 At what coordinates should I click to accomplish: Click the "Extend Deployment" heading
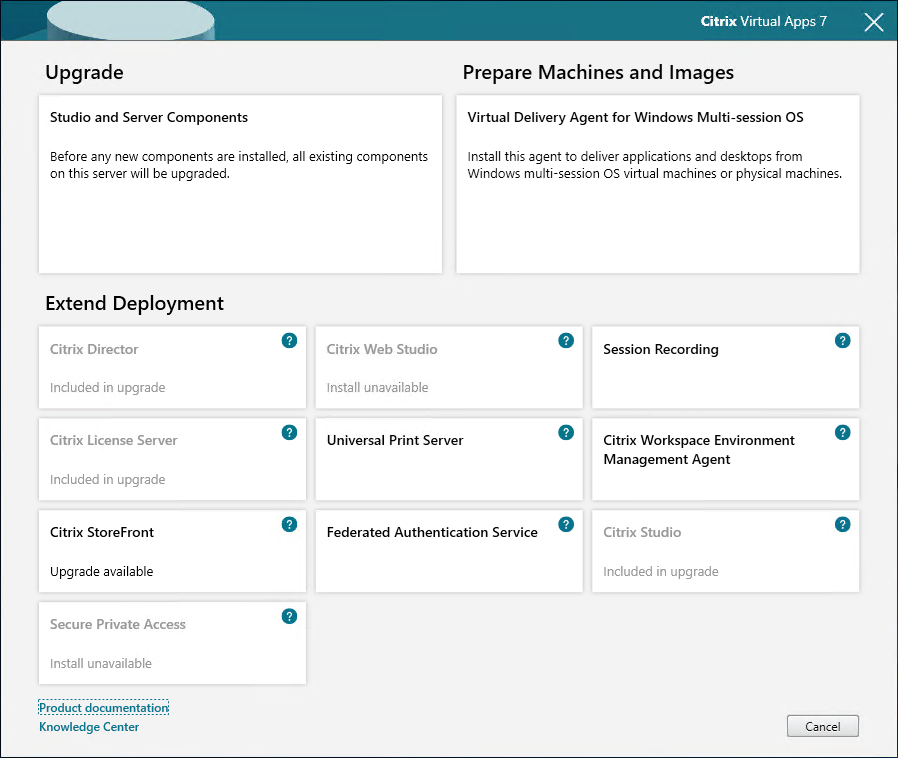tap(135, 303)
